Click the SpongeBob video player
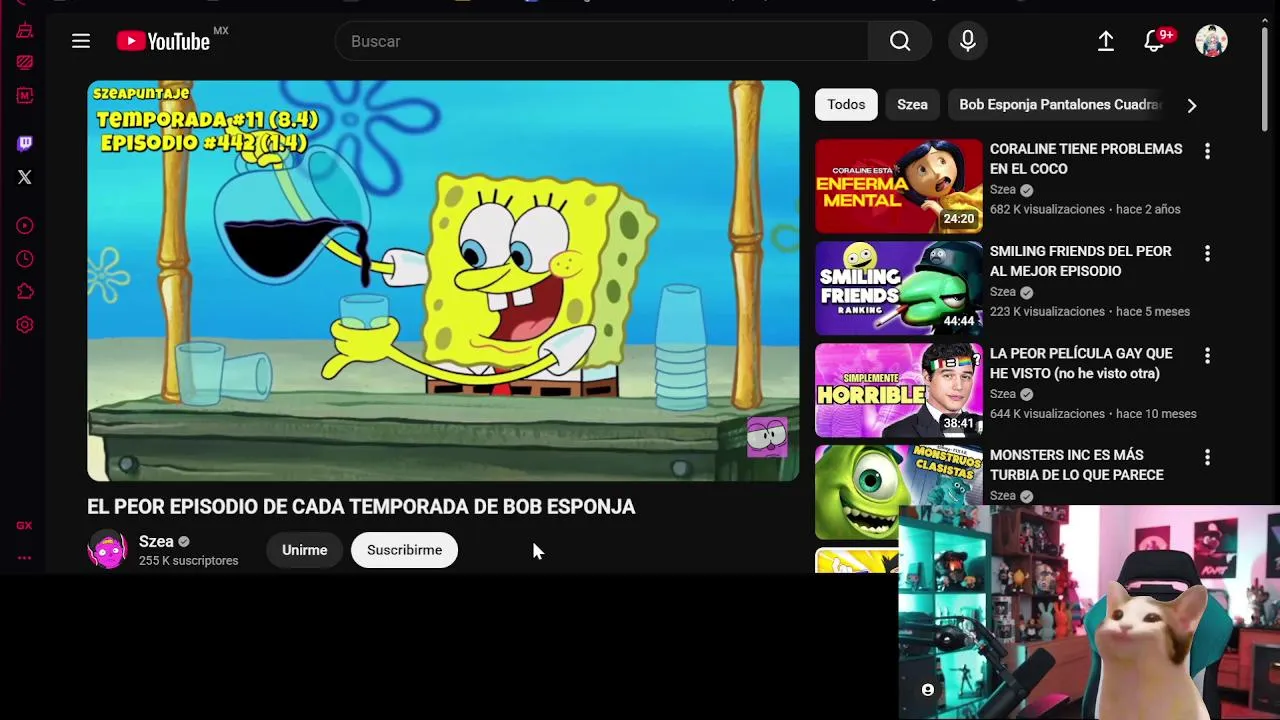 pos(443,281)
